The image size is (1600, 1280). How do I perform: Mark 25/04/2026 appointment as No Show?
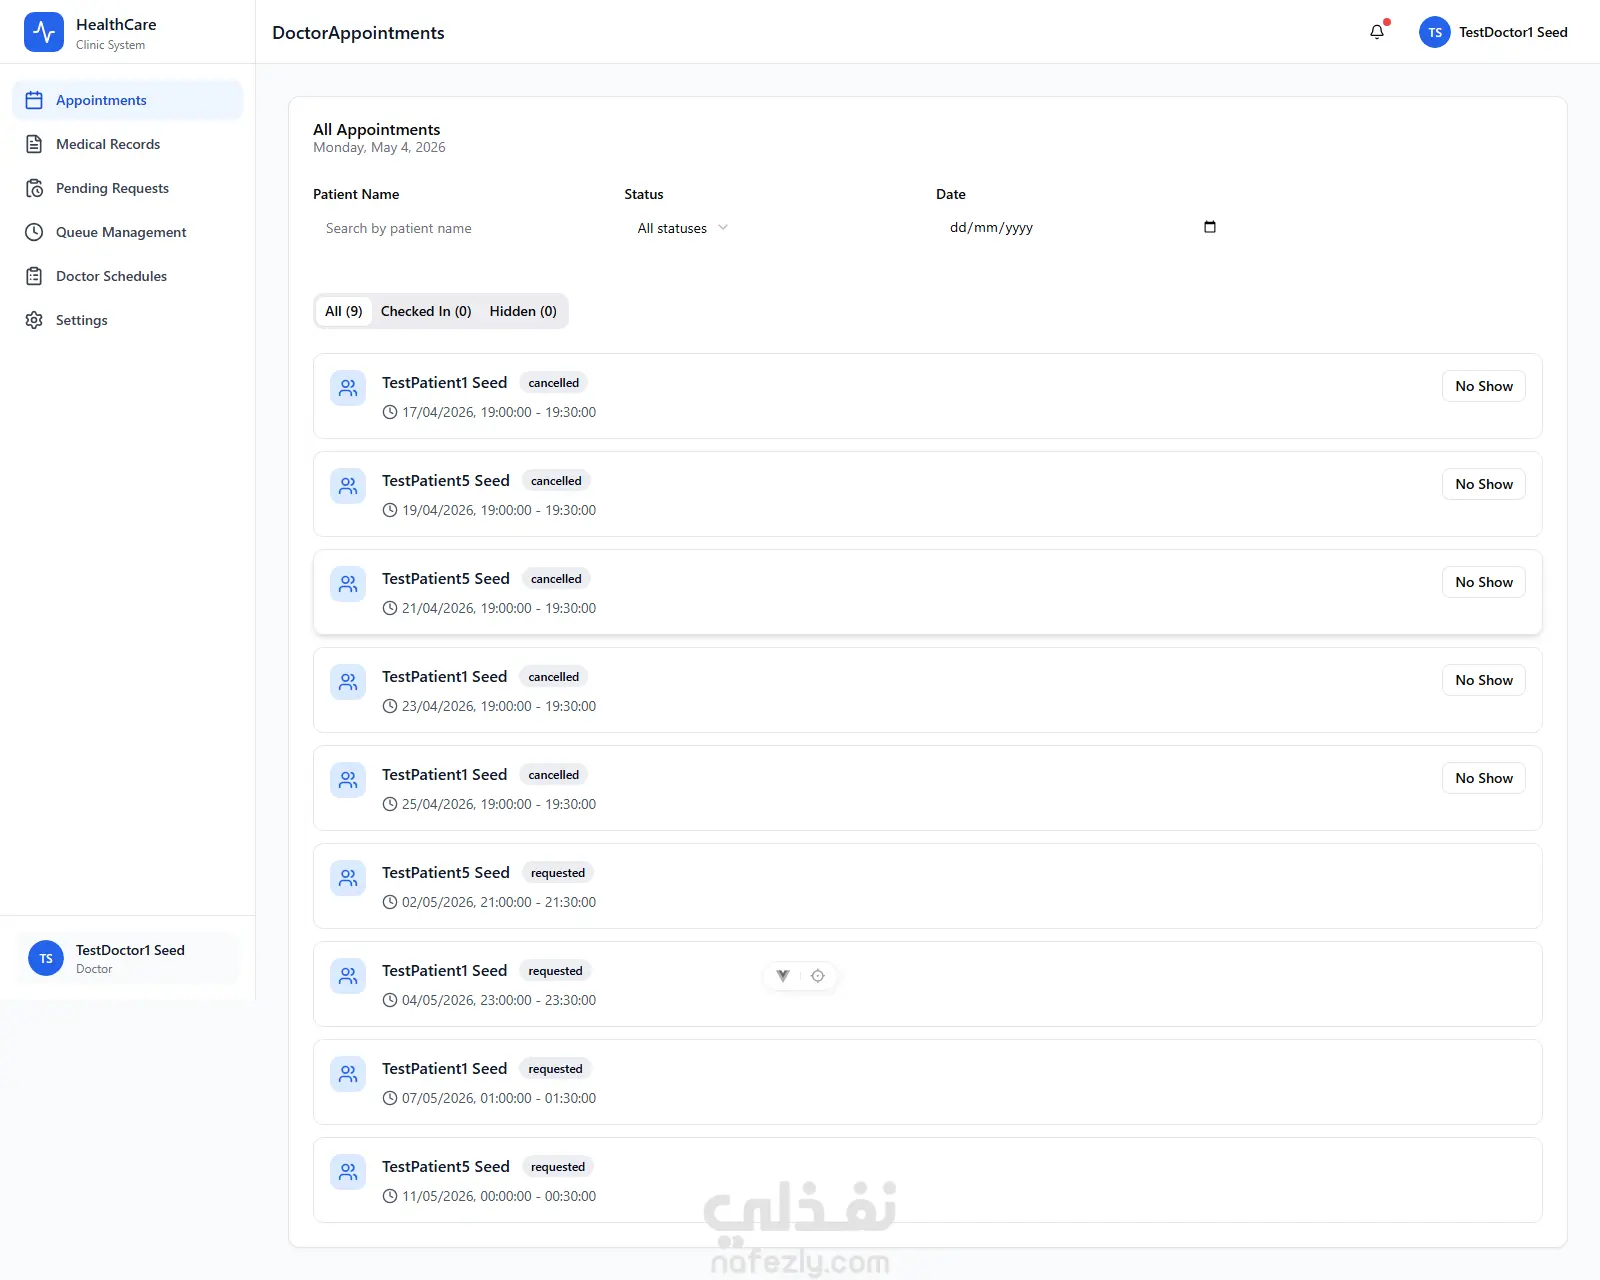[x=1484, y=778]
